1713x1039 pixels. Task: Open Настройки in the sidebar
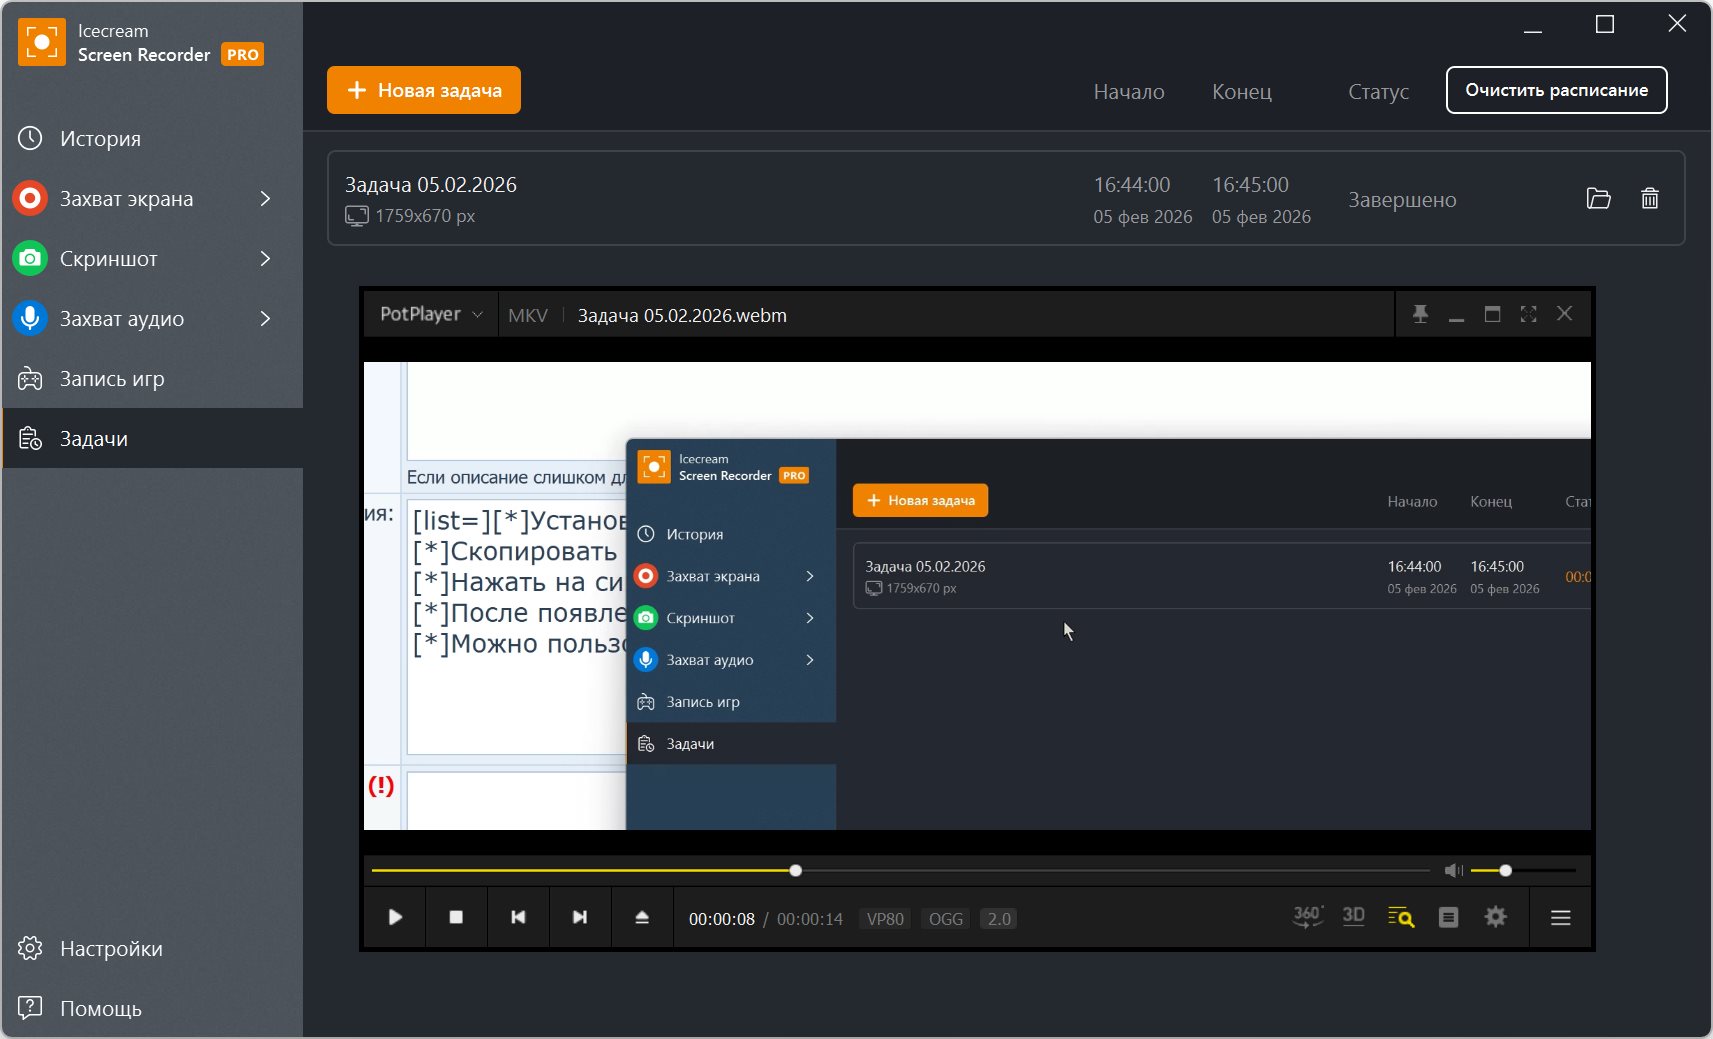click(110, 949)
